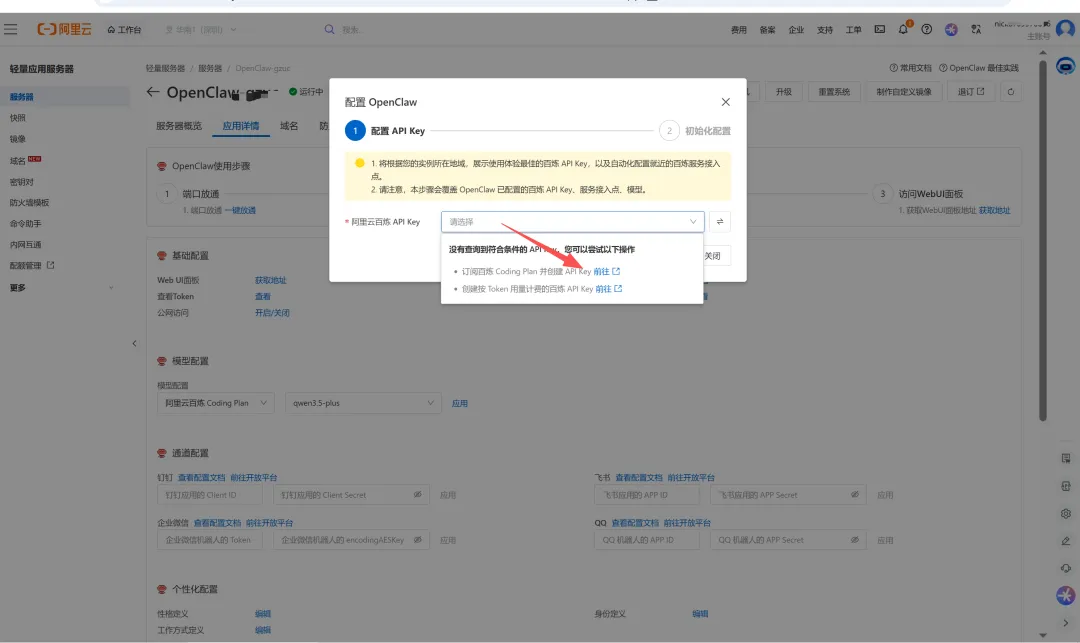Open 配额管理 external link in sidebar
This screenshot has height=643, width=1080.
pyautogui.click(x=32, y=265)
